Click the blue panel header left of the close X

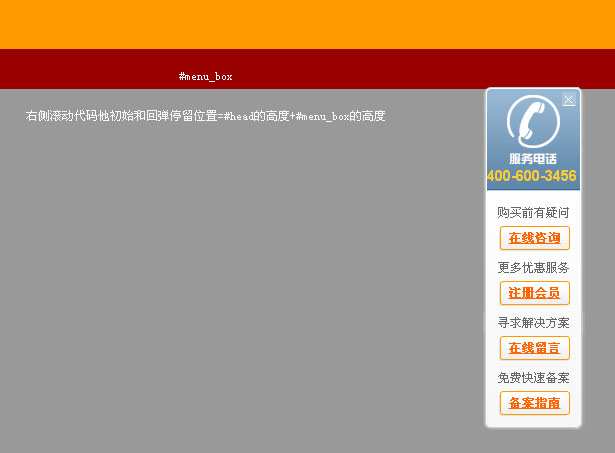500,100
